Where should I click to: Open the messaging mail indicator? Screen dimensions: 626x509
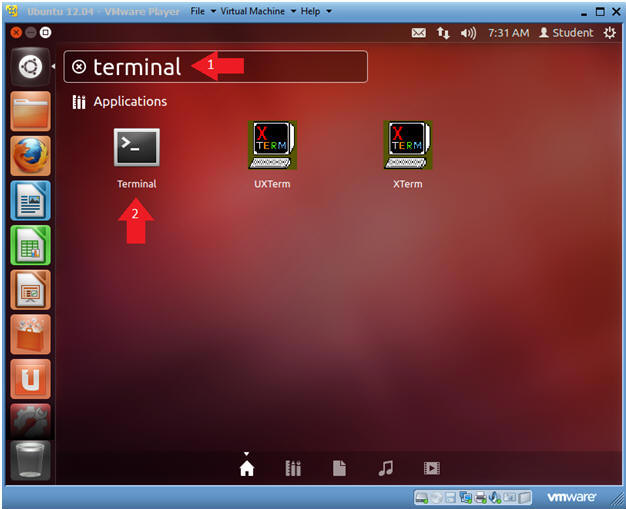(418, 33)
